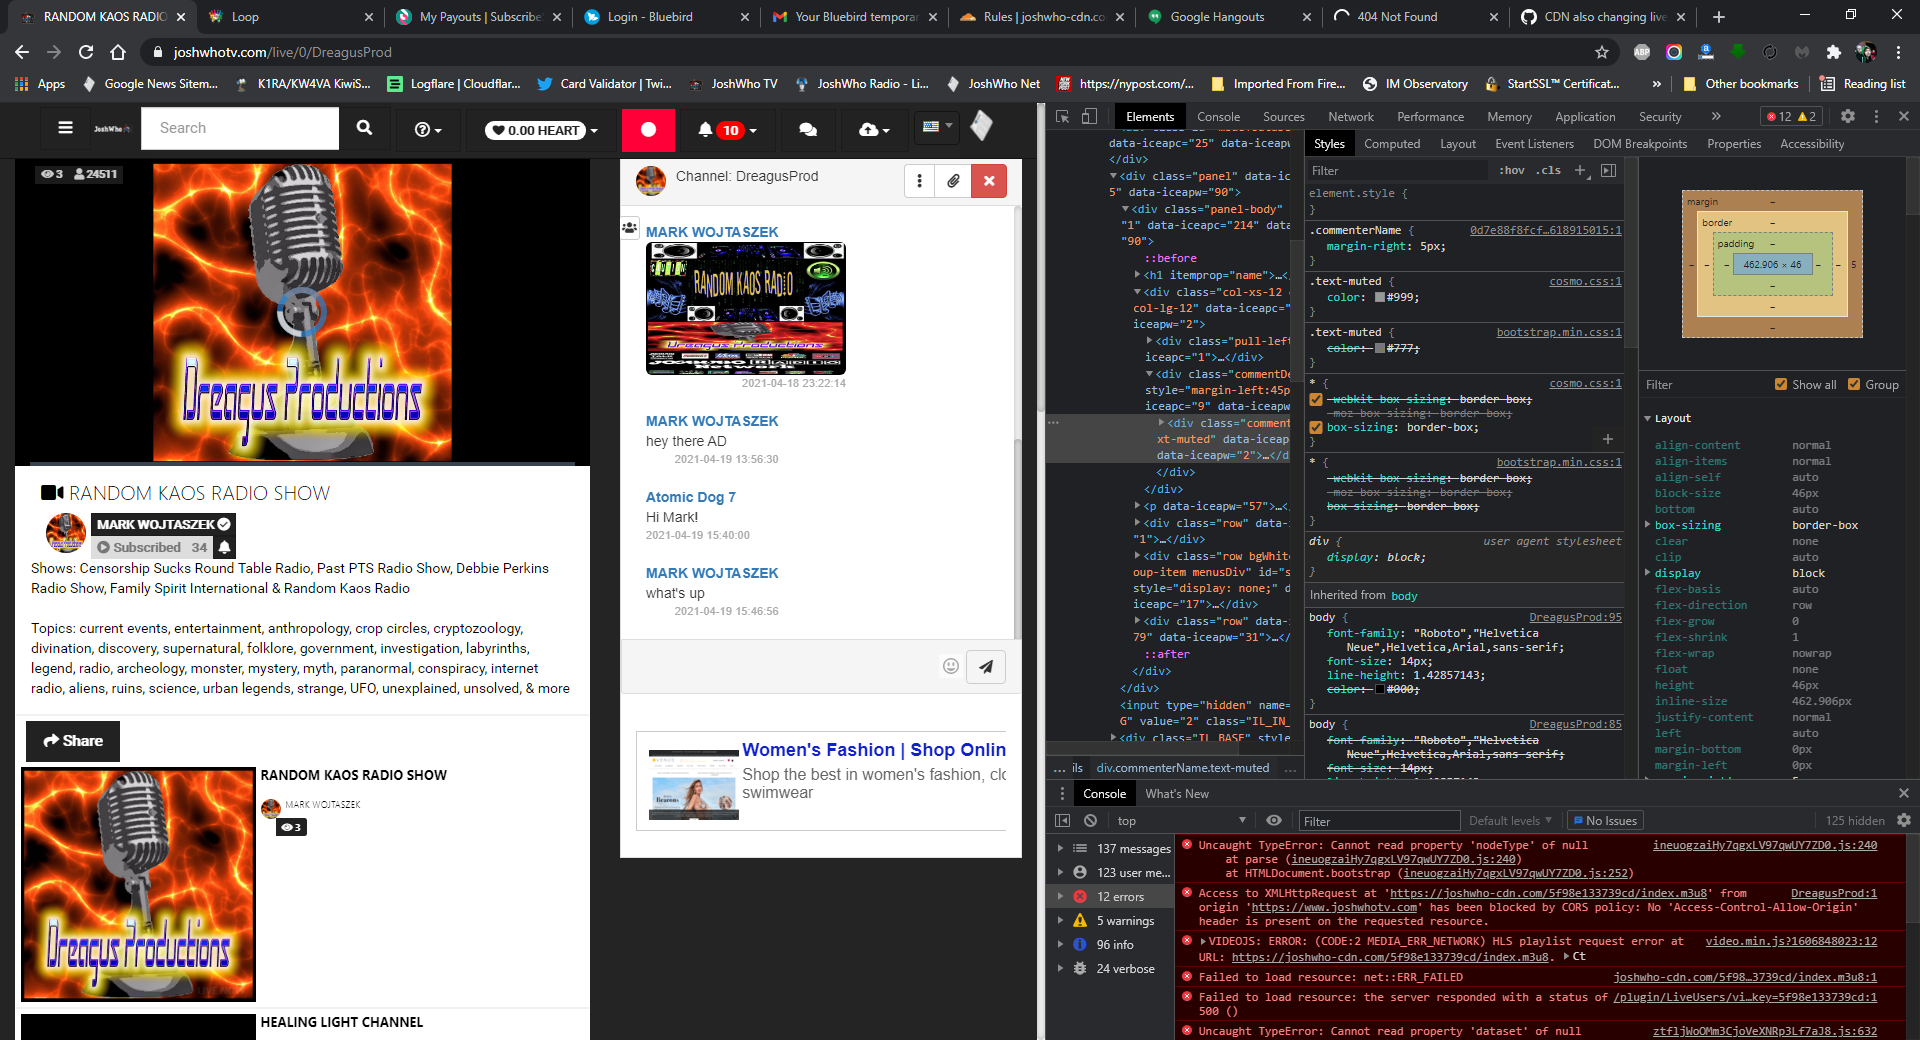Send chat message with the paper-plane icon
This screenshot has width=1920, height=1040.
pos(986,666)
